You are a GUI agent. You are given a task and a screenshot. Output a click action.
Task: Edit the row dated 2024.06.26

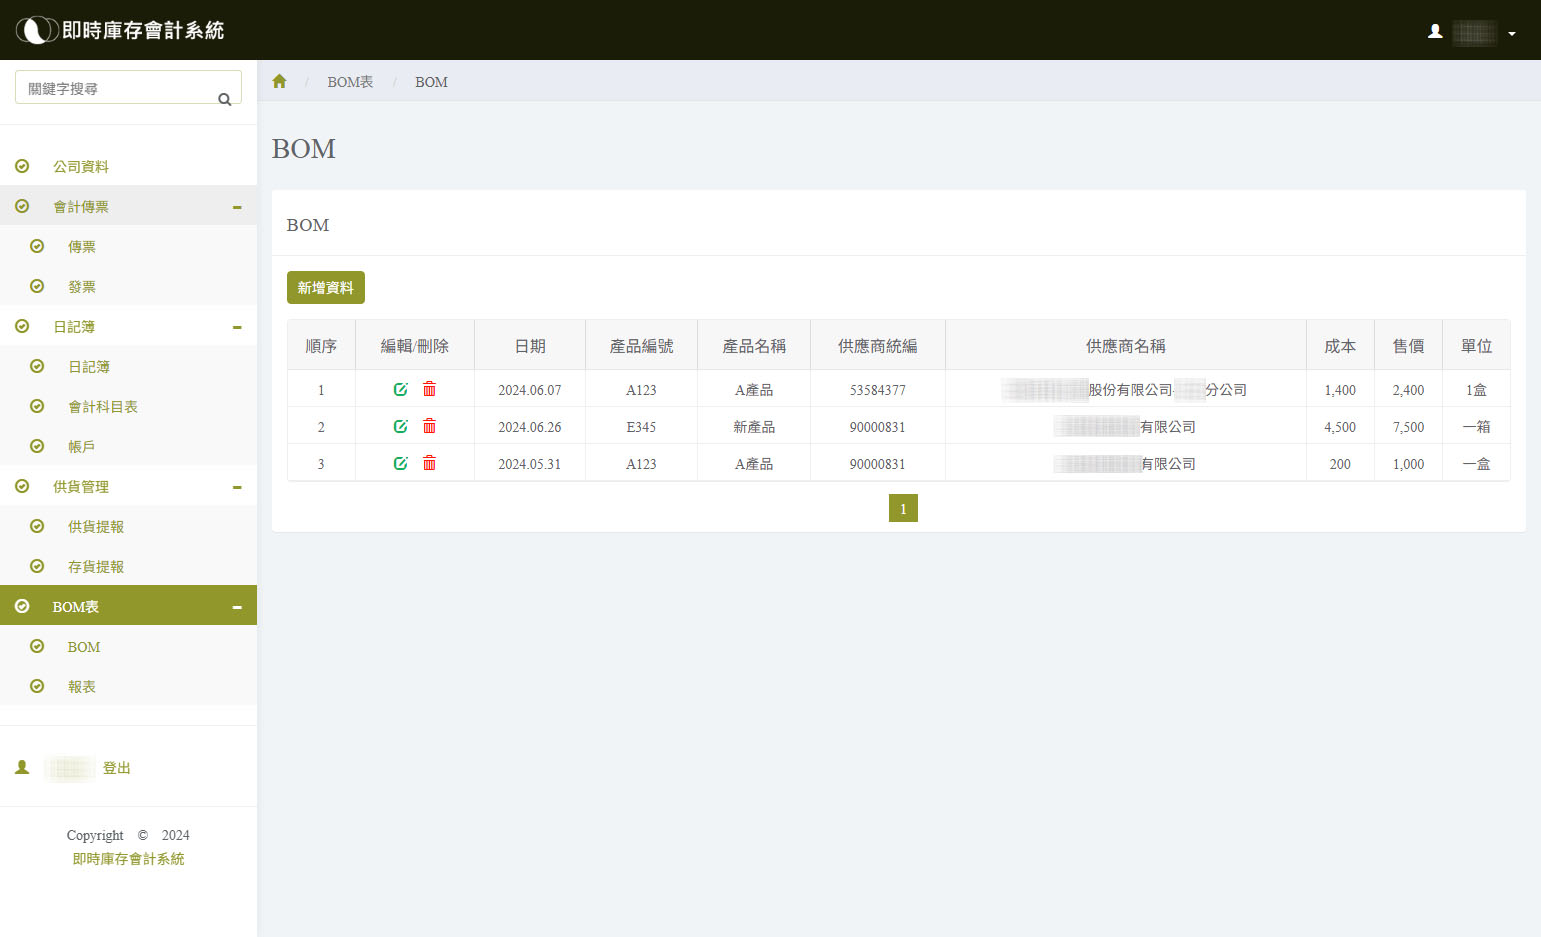click(401, 426)
